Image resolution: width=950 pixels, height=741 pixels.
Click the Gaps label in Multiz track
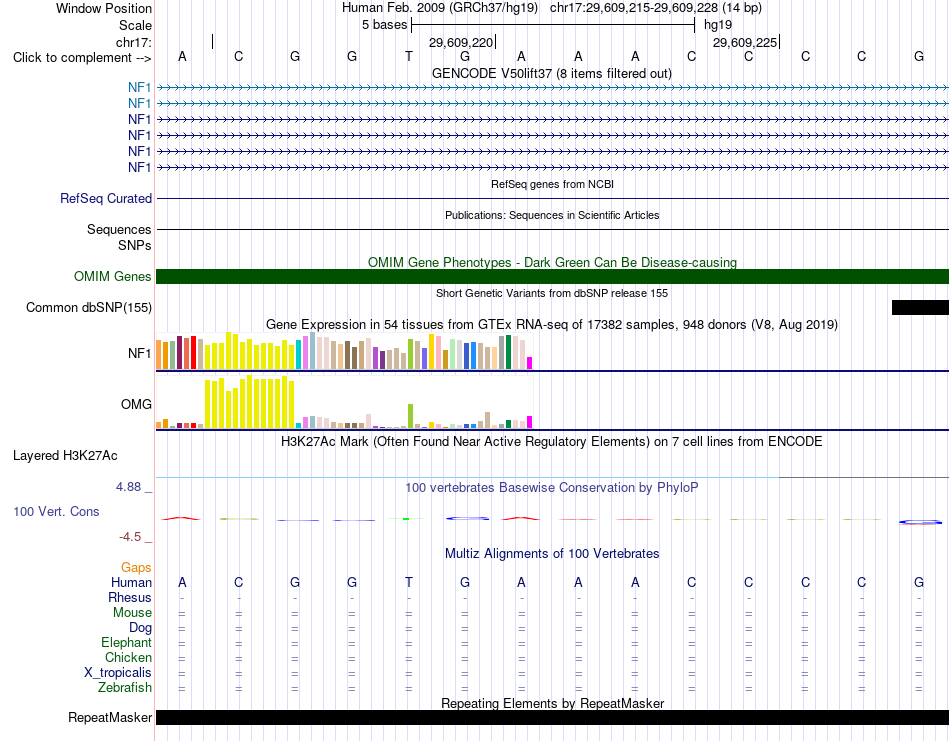tap(136, 568)
